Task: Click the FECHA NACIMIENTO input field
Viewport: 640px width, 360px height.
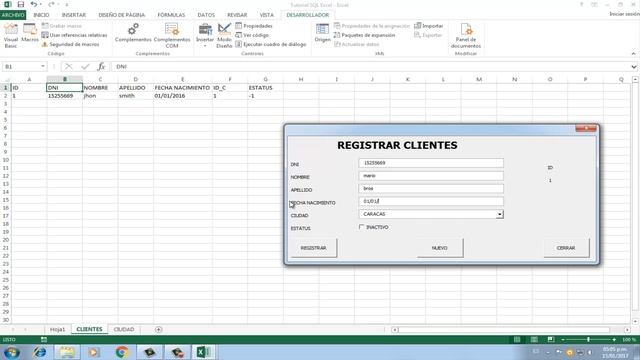Action: [x=431, y=201]
